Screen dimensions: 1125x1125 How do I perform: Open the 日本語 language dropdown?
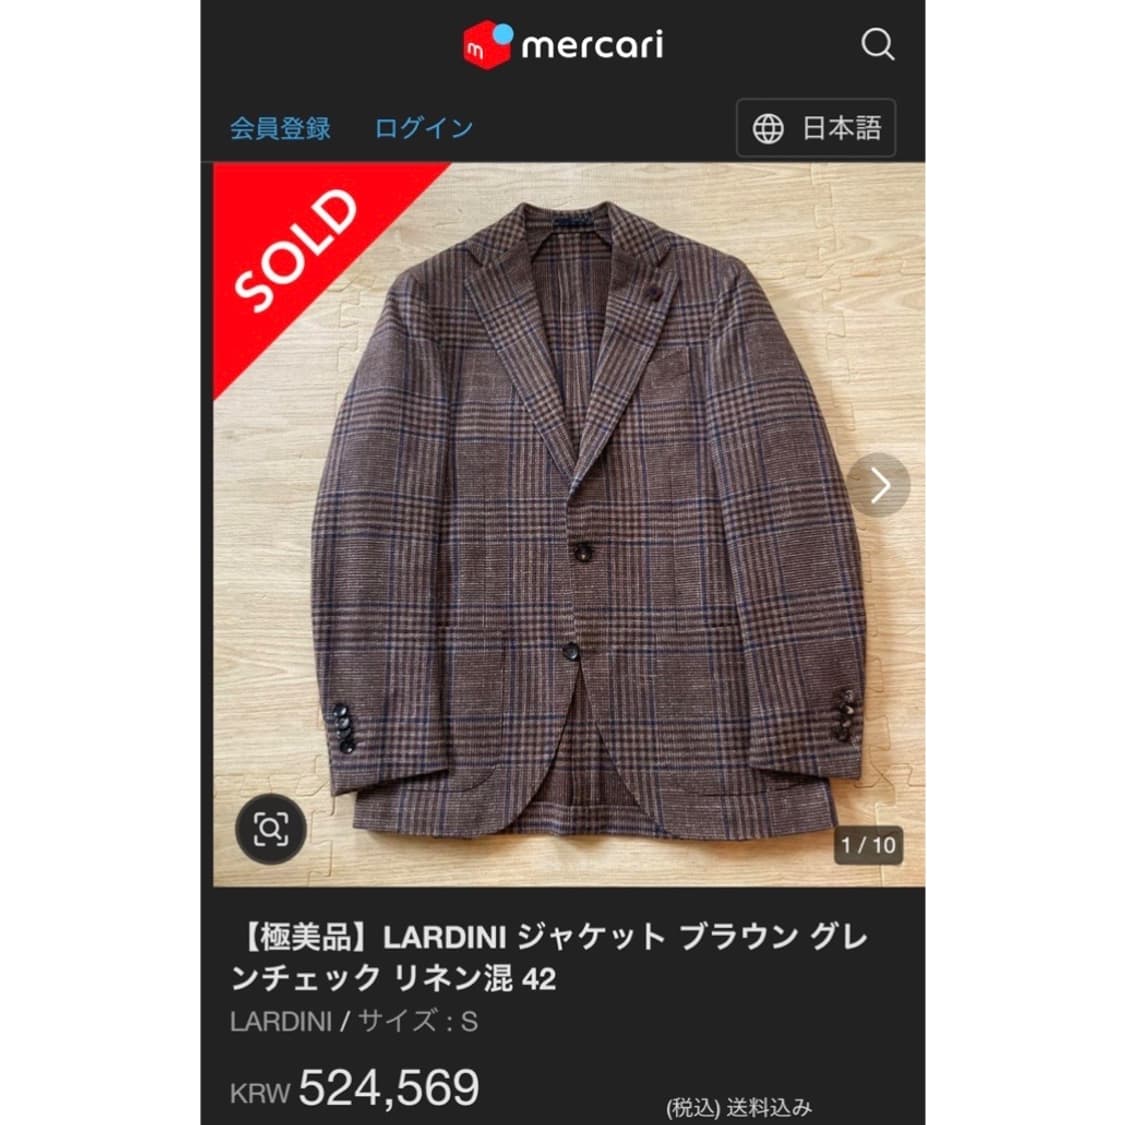pyautogui.click(x=816, y=128)
